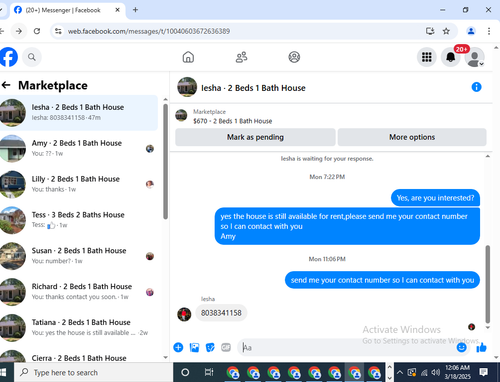Show hidden tray icons chevron

400,372
